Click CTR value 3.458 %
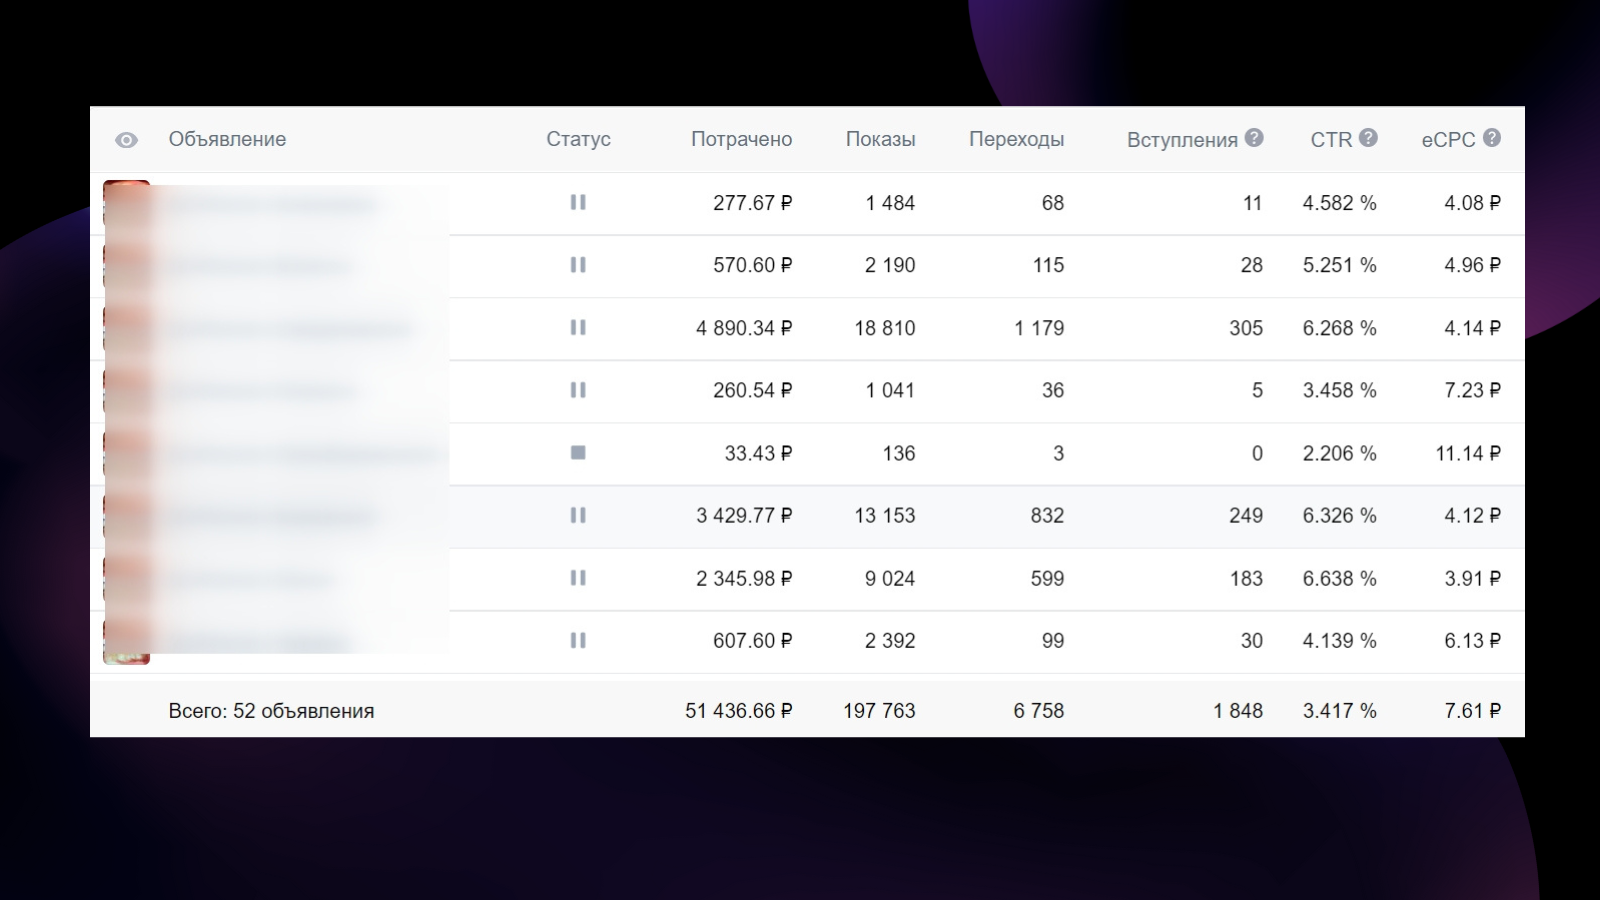 click(x=1339, y=390)
